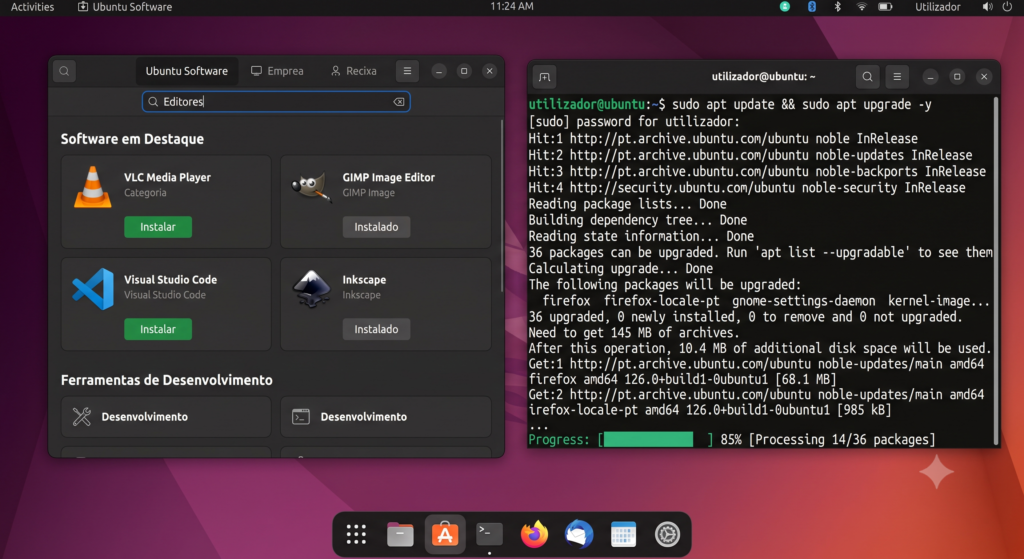Click the VLC Media Player cone icon

pyautogui.click(x=93, y=187)
